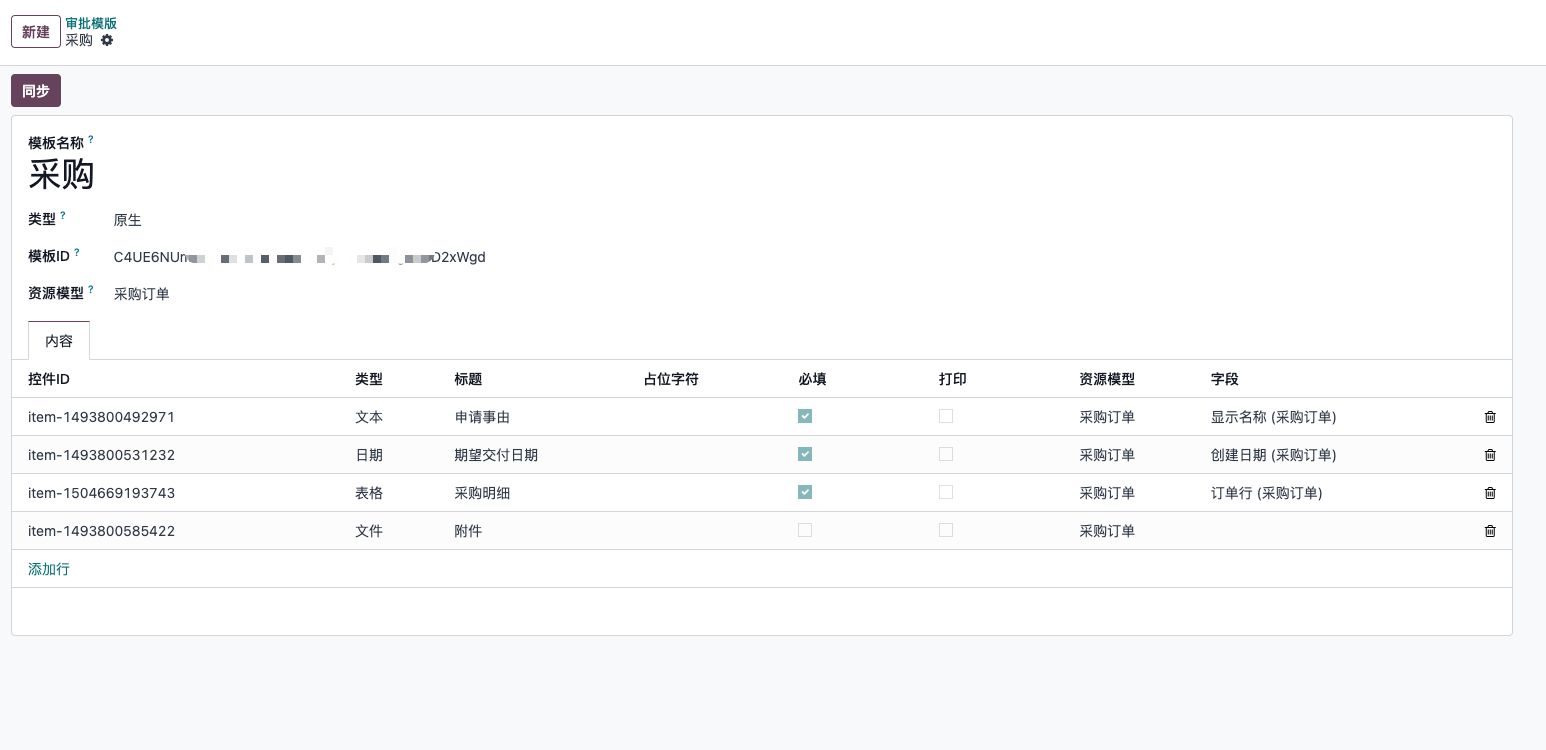Open the gear settings menu beside 采购

pos(107,40)
